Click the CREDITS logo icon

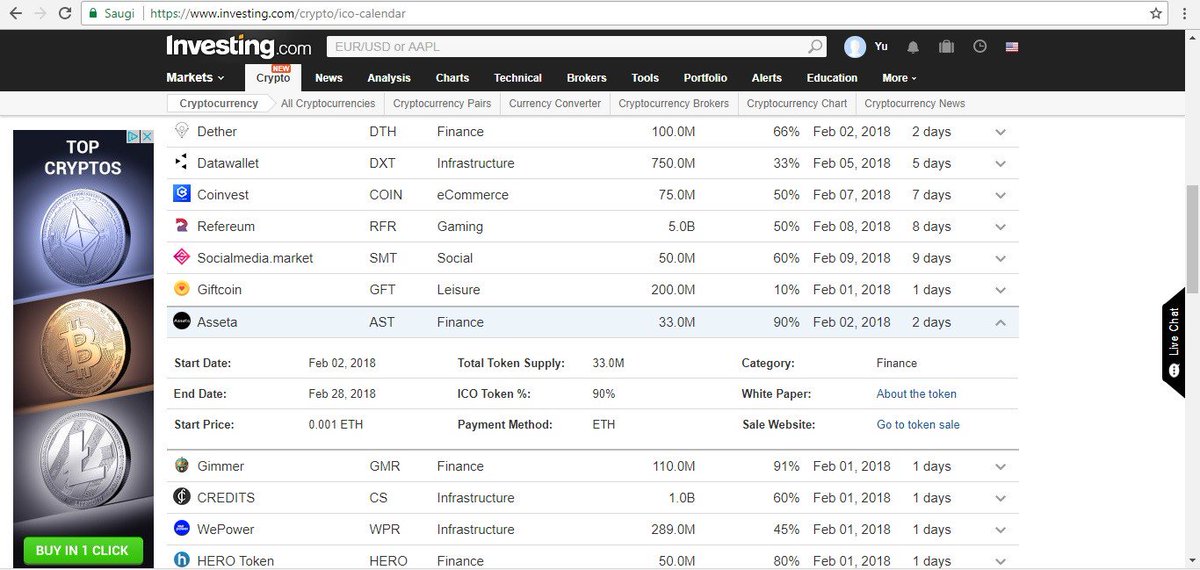pyautogui.click(x=182, y=497)
